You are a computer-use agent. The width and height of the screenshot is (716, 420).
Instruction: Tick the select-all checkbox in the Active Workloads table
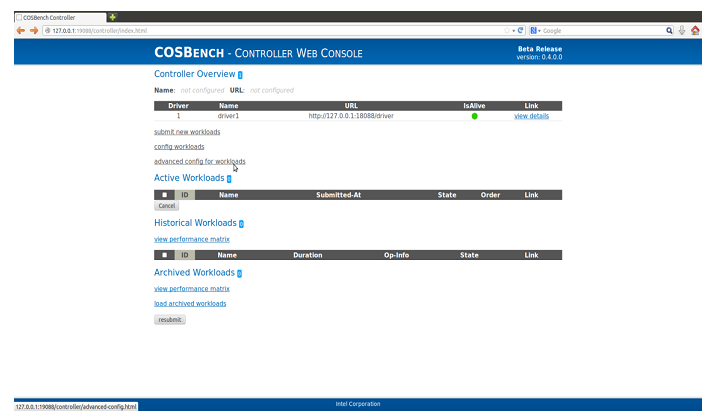[164, 195]
